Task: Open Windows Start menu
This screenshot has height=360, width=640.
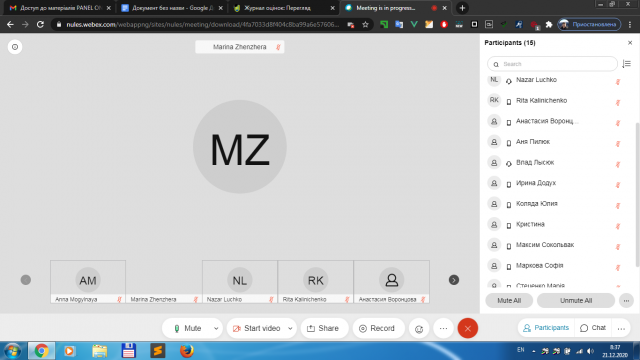Action: 13,351
